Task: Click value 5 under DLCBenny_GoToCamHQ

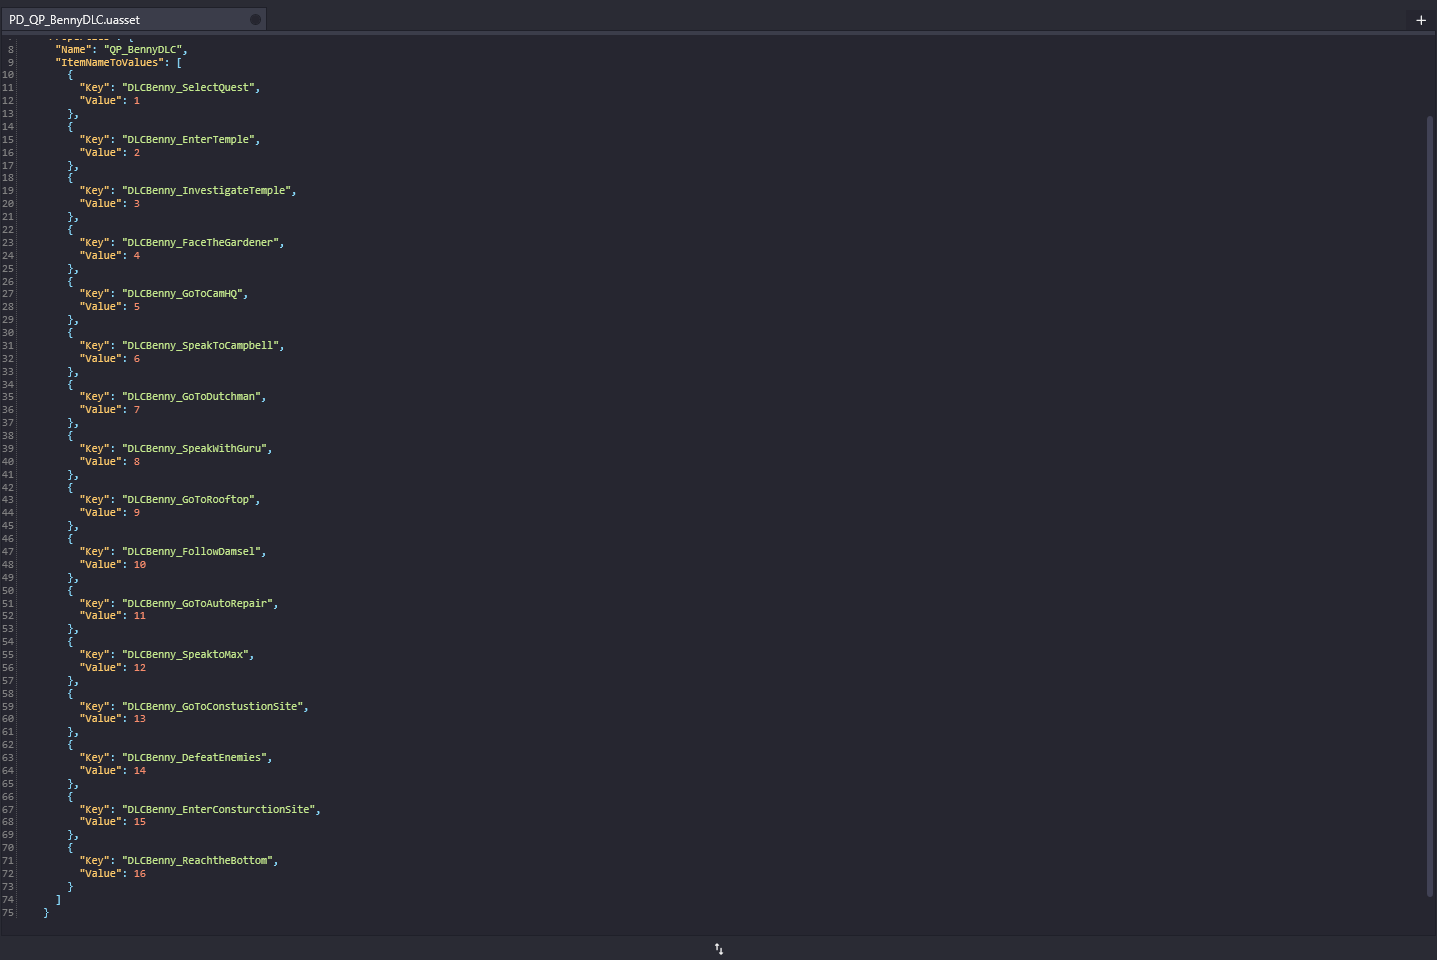Action: [x=137, y=307]
